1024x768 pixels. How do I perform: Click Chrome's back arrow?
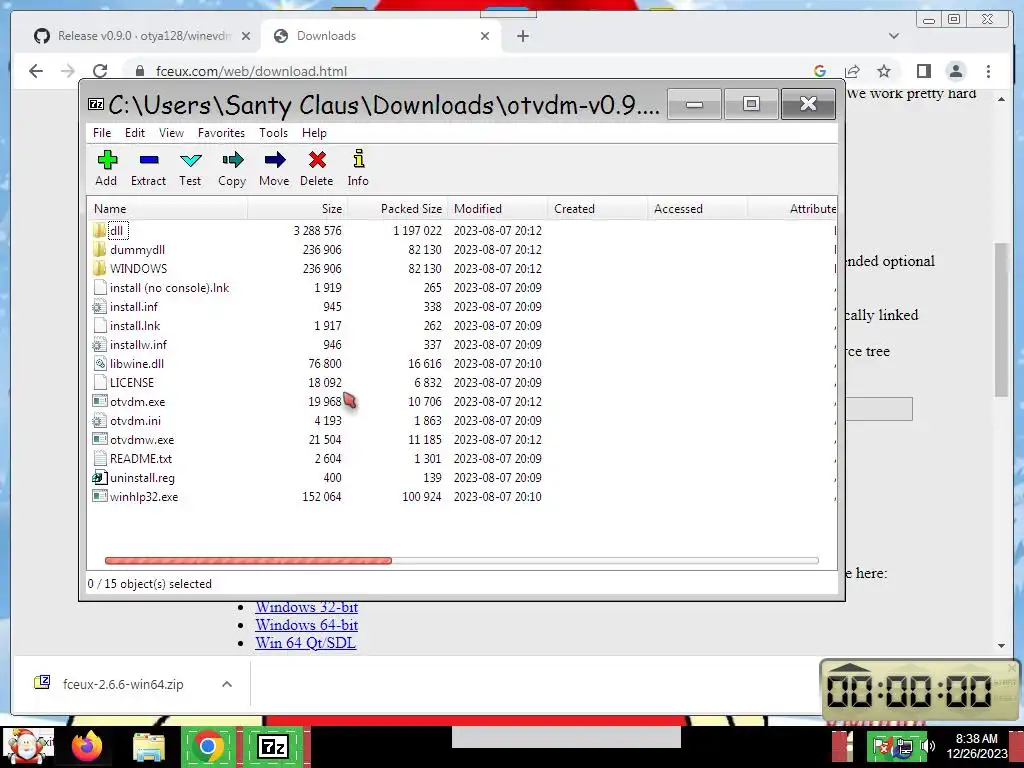36,71
